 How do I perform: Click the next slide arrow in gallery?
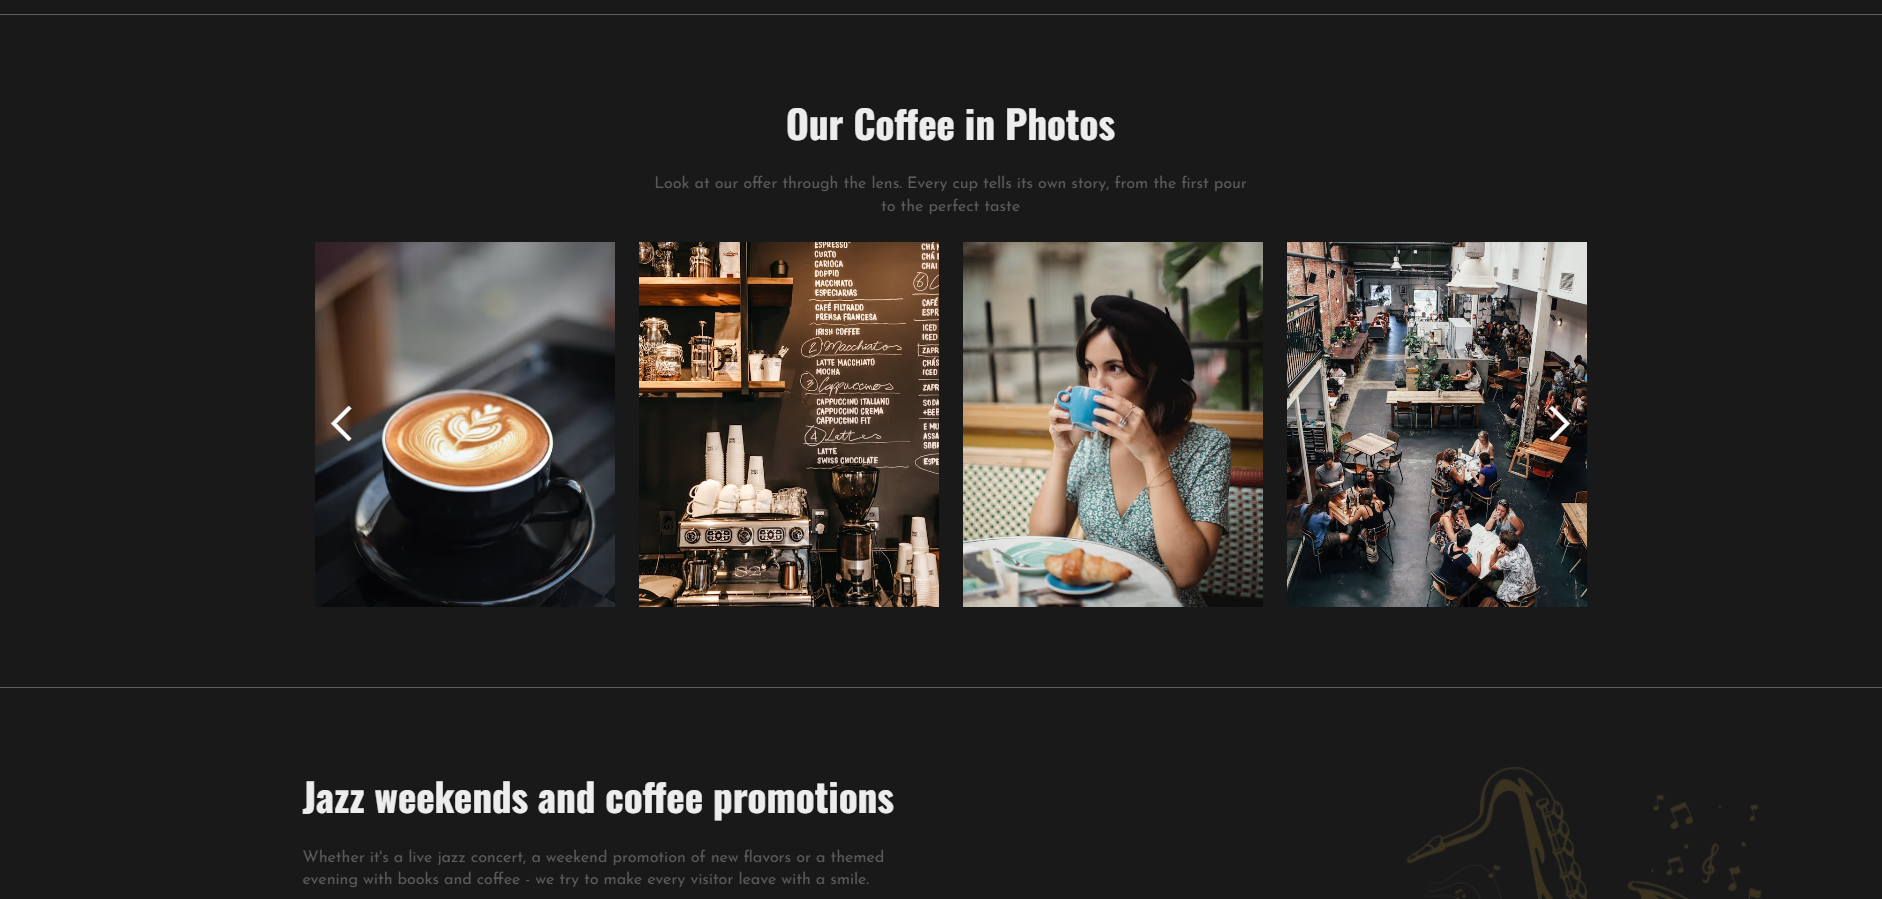pyautogui.click(x=1559, y=424)
